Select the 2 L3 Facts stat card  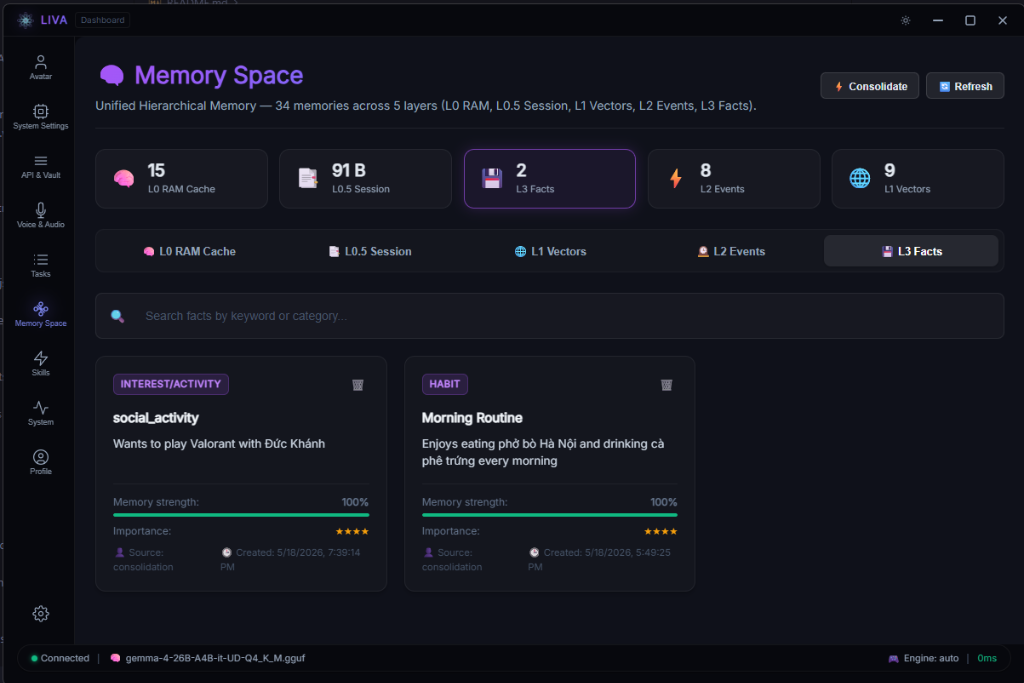pos(550,179)
